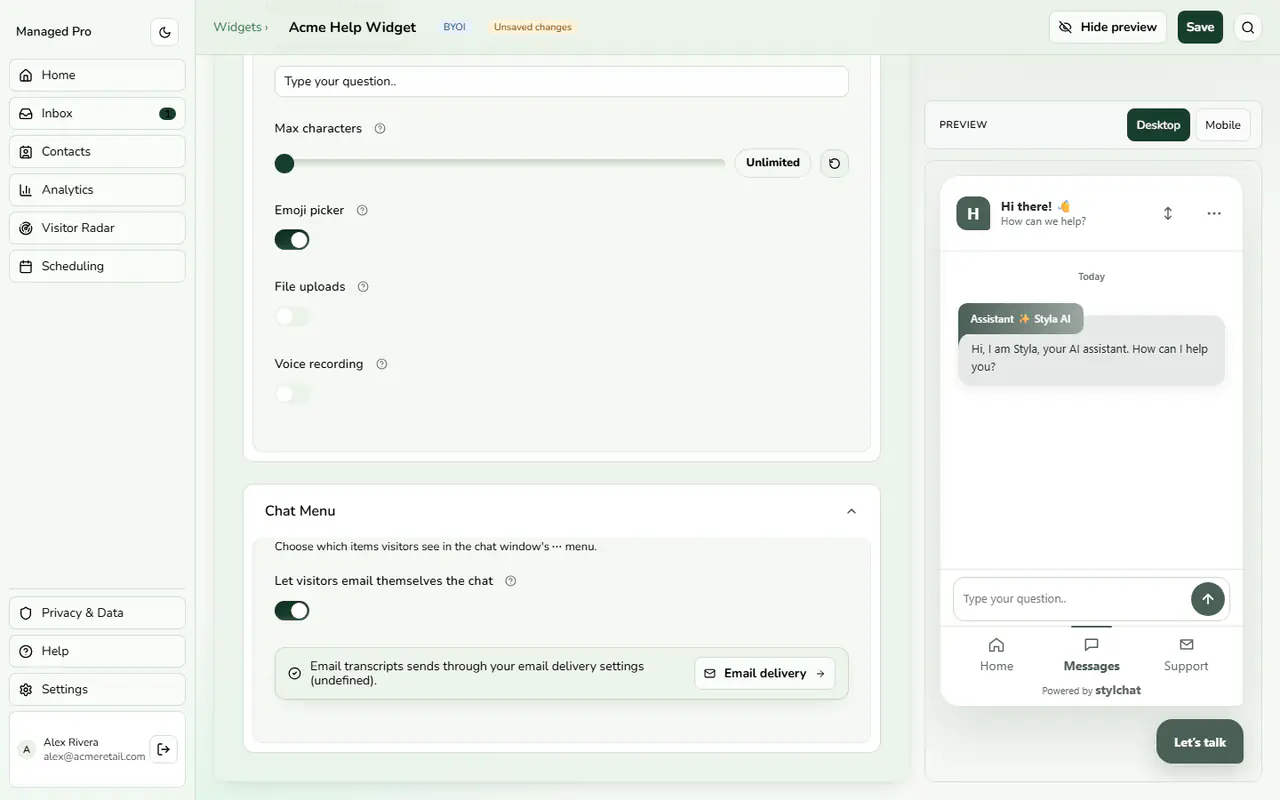Screen dimensions: 1280x800
Task: Click help icon beside Voice recording
Action: tap(381, 364)
